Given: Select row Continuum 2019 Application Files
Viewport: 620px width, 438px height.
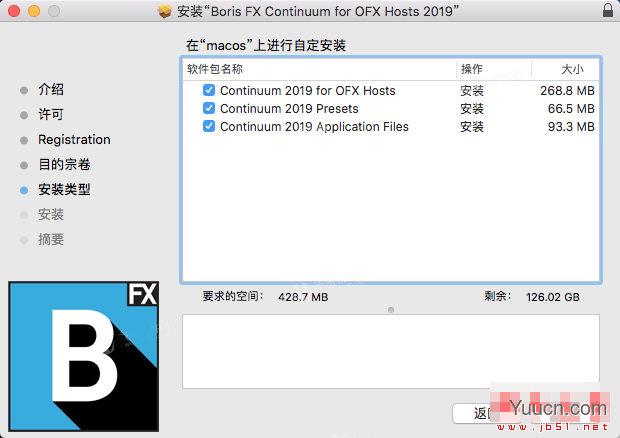Looking at the screenshot, I should pyautogui.click(x=391, y=126).
